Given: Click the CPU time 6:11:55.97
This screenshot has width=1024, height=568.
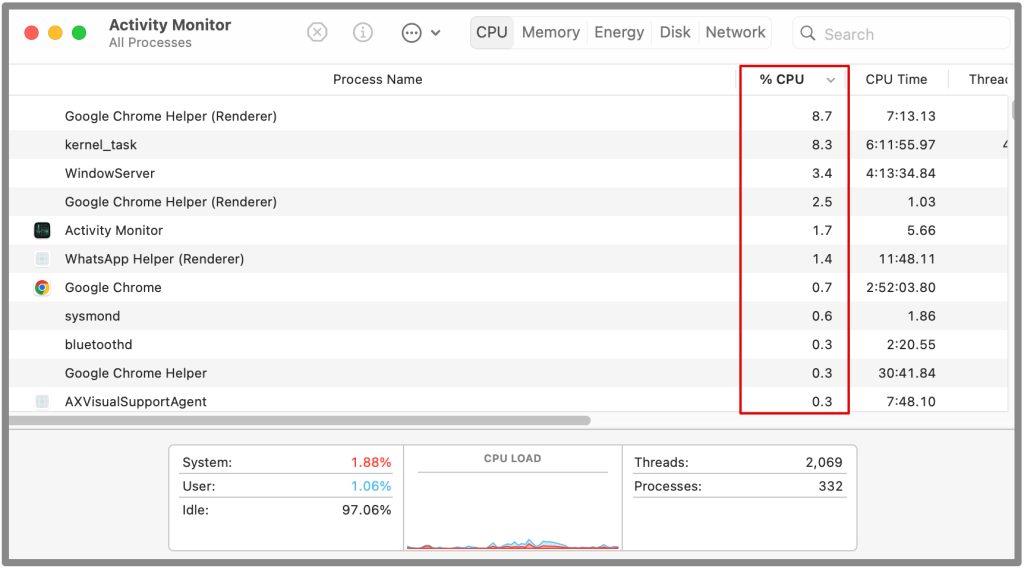Looking at the screenshot, I should (x=901, y=144).
